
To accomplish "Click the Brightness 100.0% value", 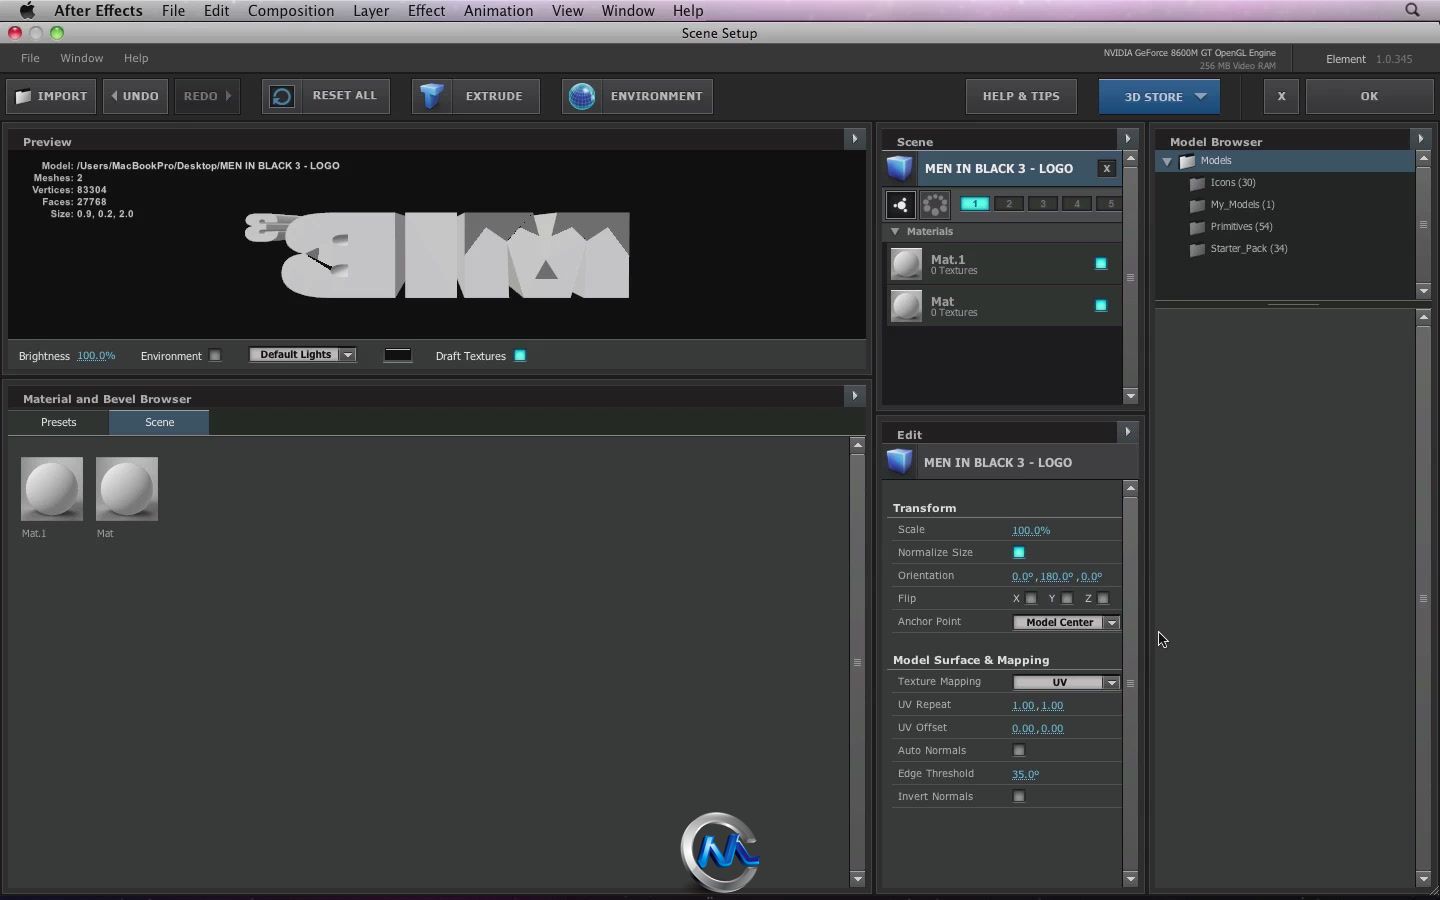I will coord(96,356).
